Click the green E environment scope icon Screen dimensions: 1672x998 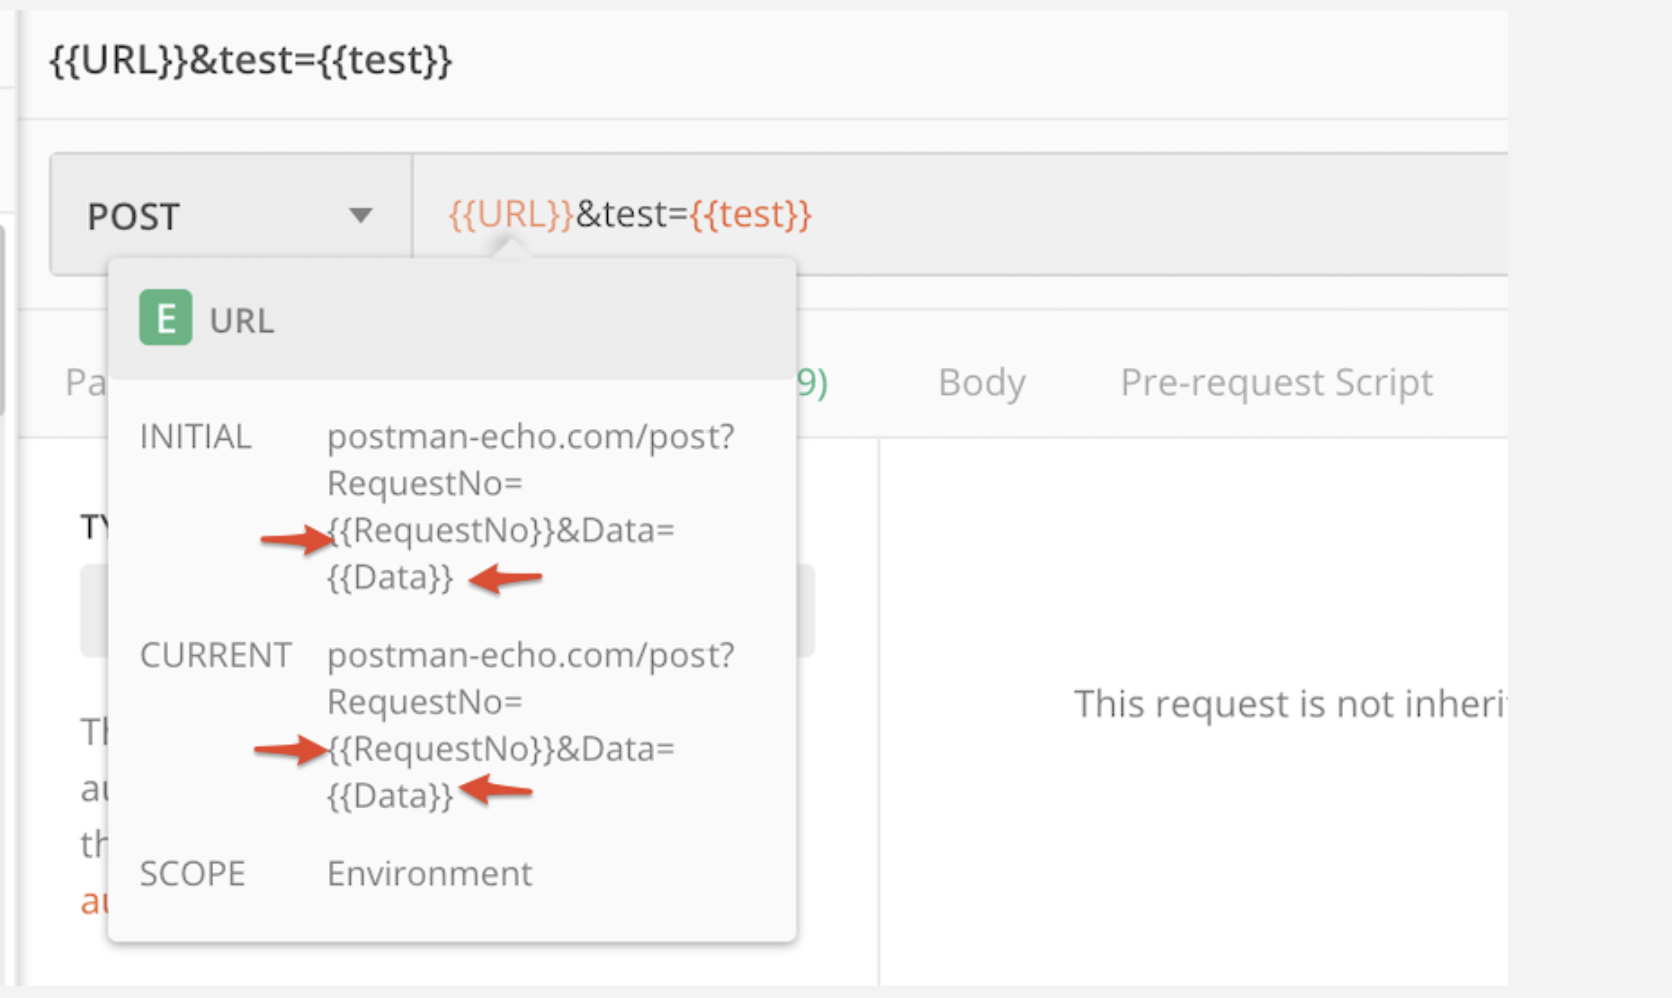click(x=165, y=318)
